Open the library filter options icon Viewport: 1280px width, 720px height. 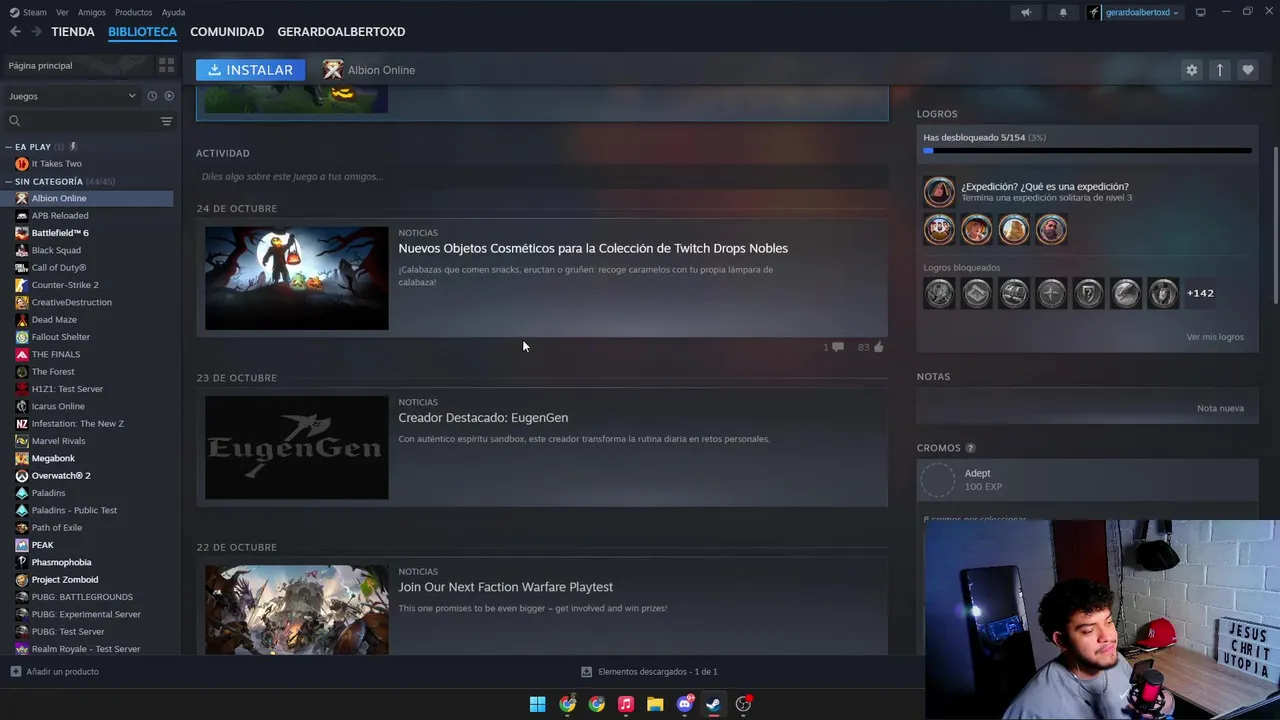click(x=166, y=121)
